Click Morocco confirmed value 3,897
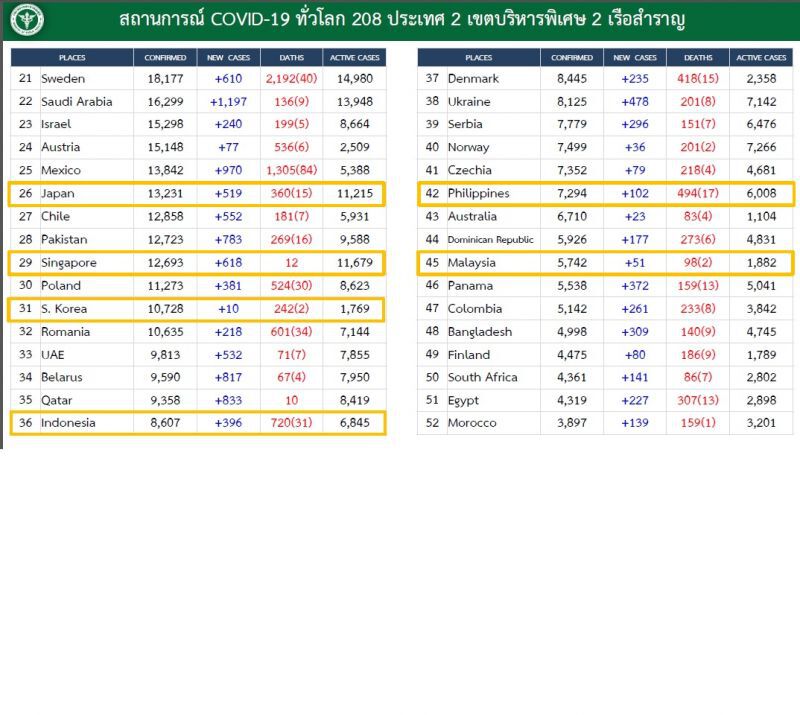 571,423
